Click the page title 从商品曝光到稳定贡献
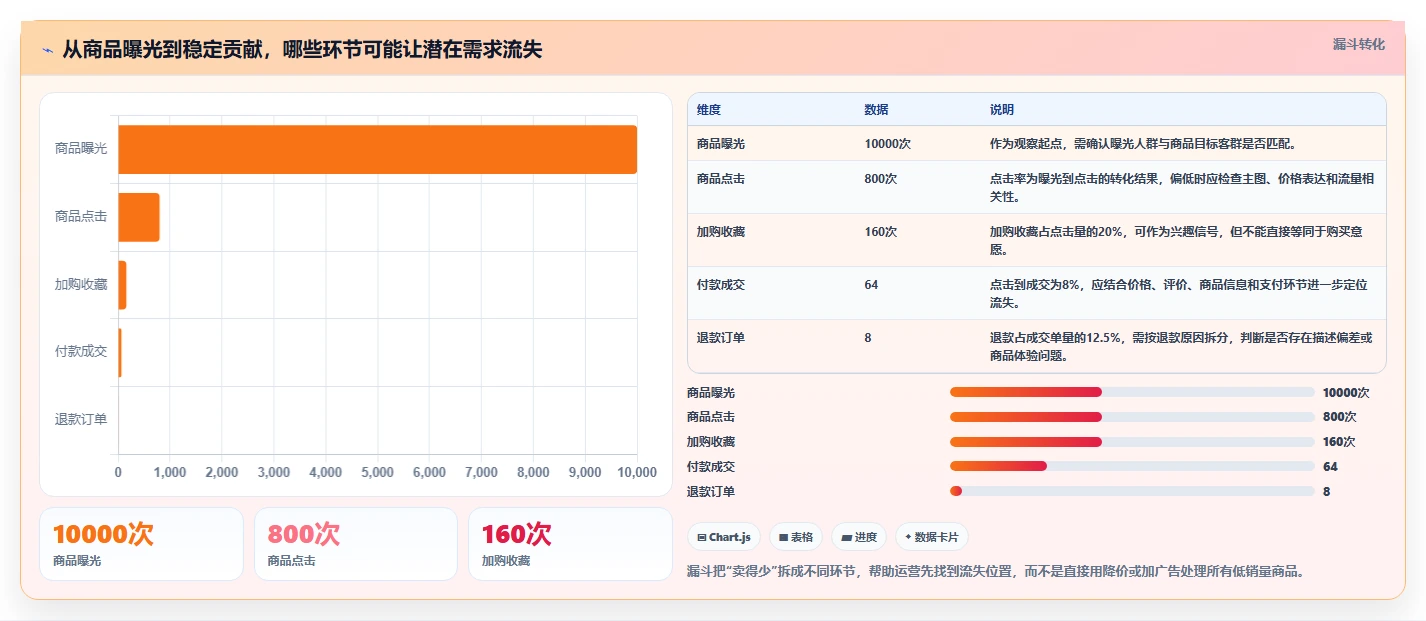The height and width of the screenshot is (621, 1426). pyautogui.click(x=302, y=49)
